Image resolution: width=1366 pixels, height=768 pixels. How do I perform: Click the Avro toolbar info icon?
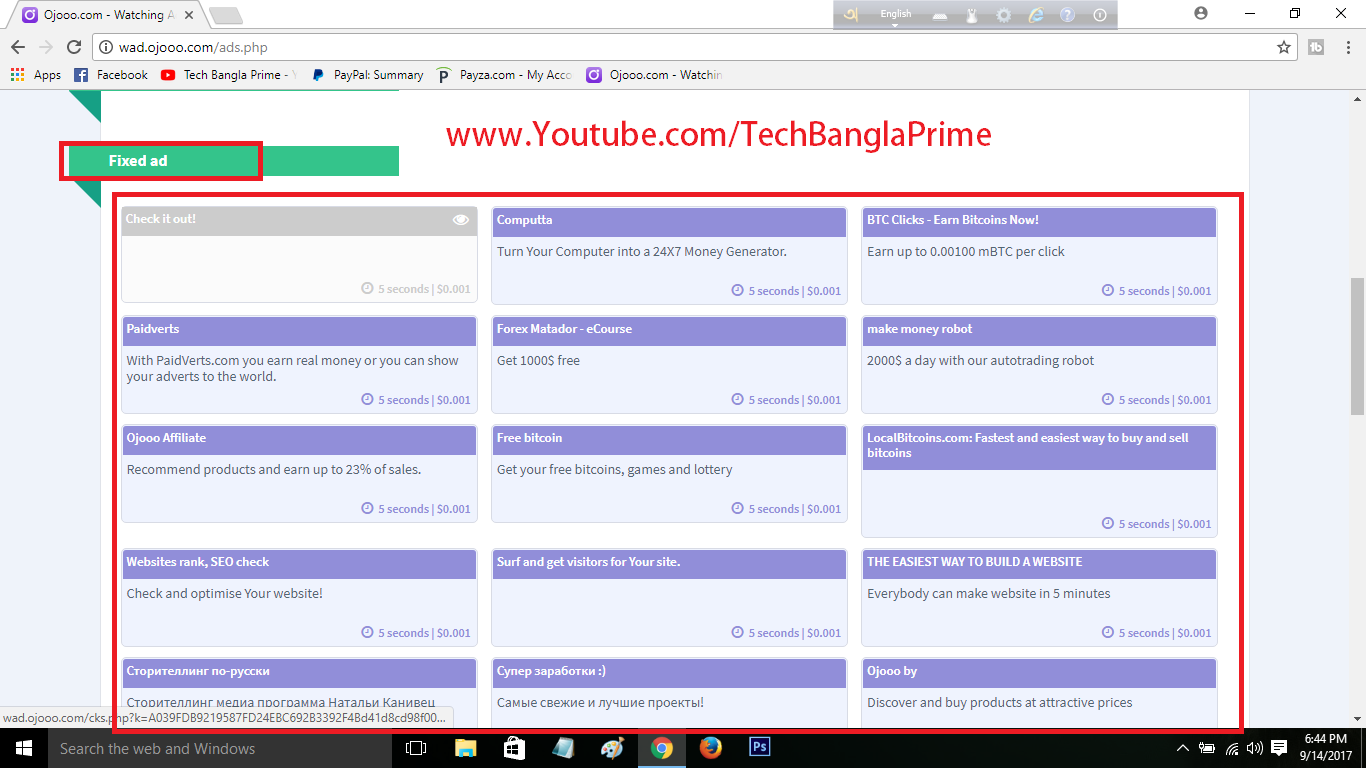click(1100, 15)
